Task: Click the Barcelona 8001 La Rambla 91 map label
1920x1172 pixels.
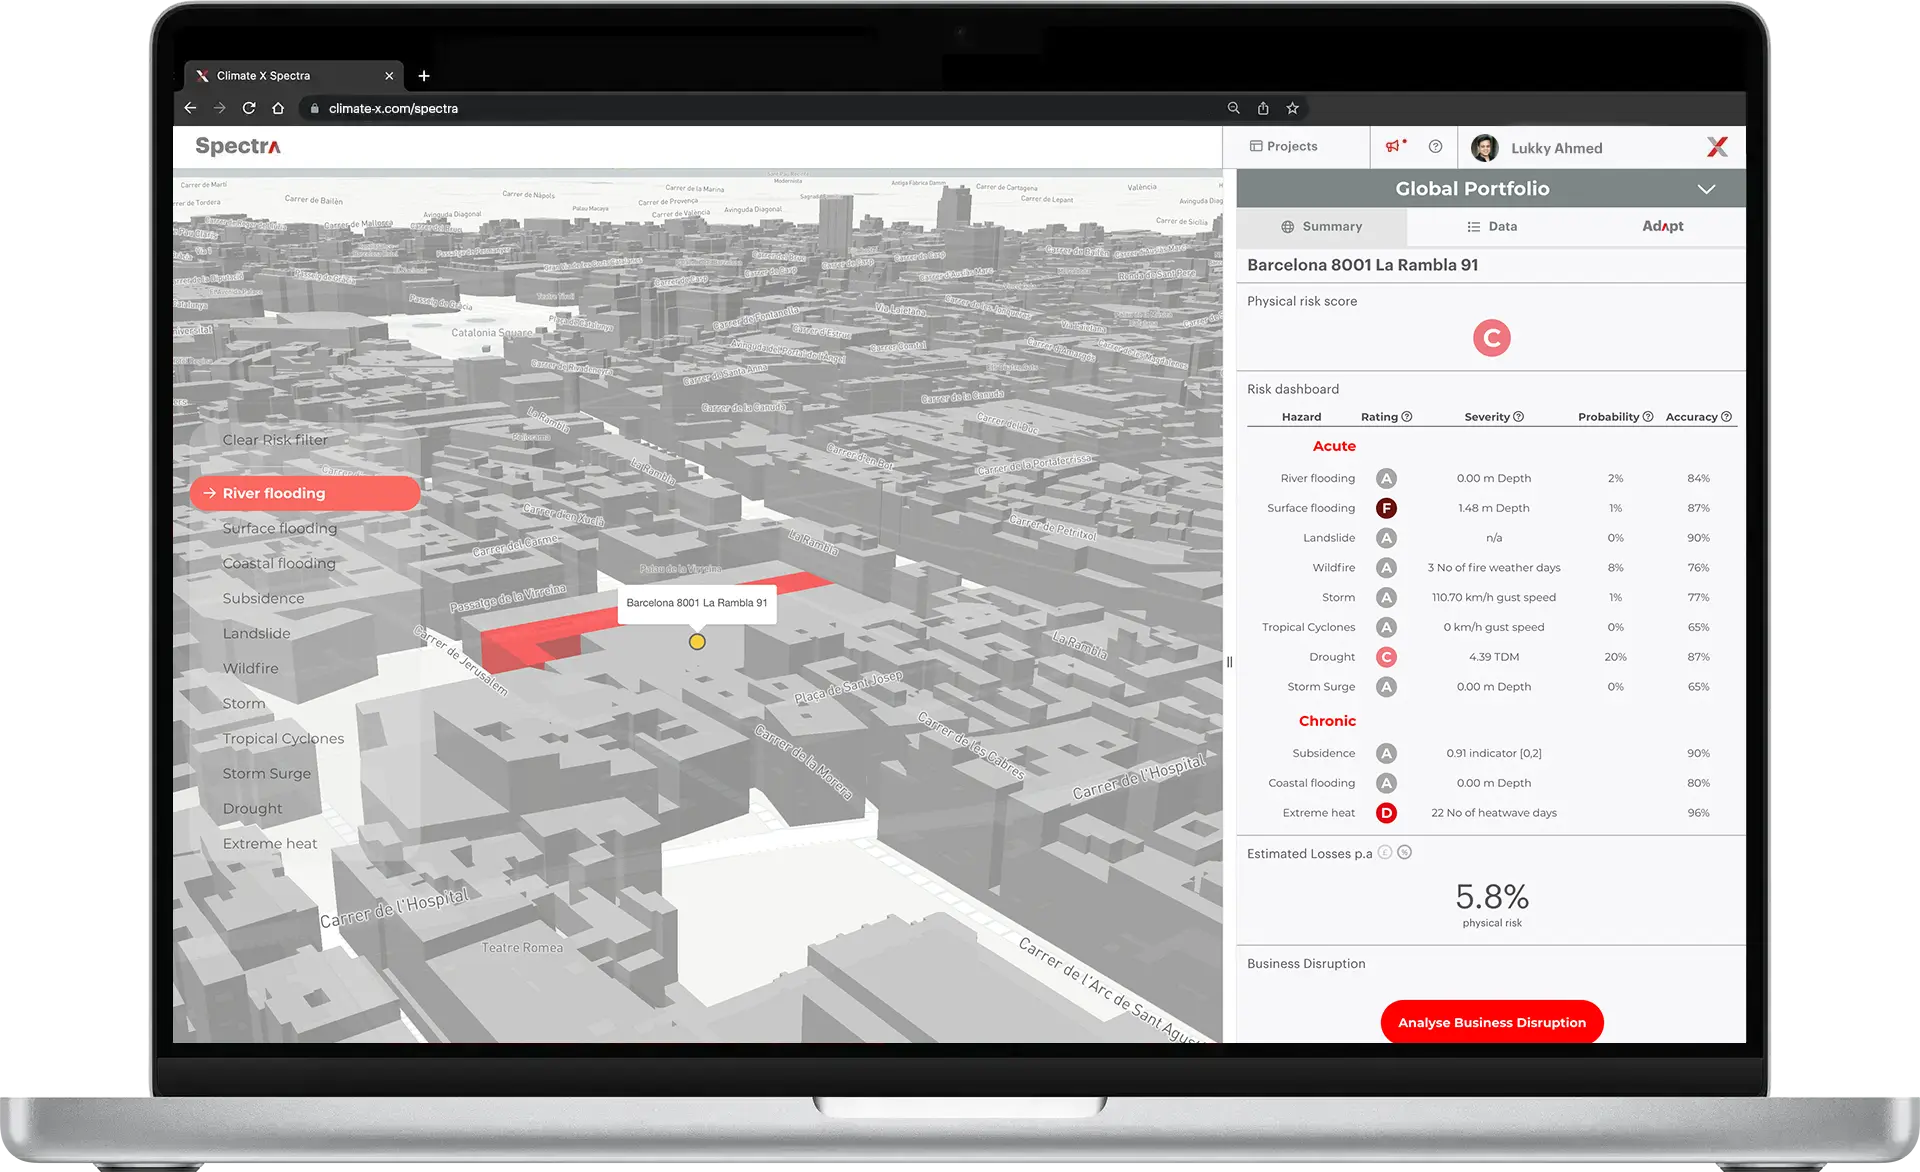Action: (x=697, y=603)
